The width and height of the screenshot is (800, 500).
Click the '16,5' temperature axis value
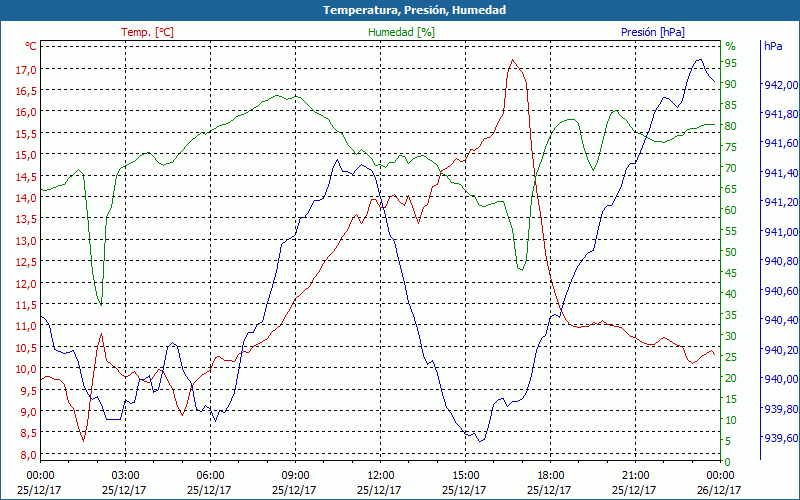click(x=27, y=91)
